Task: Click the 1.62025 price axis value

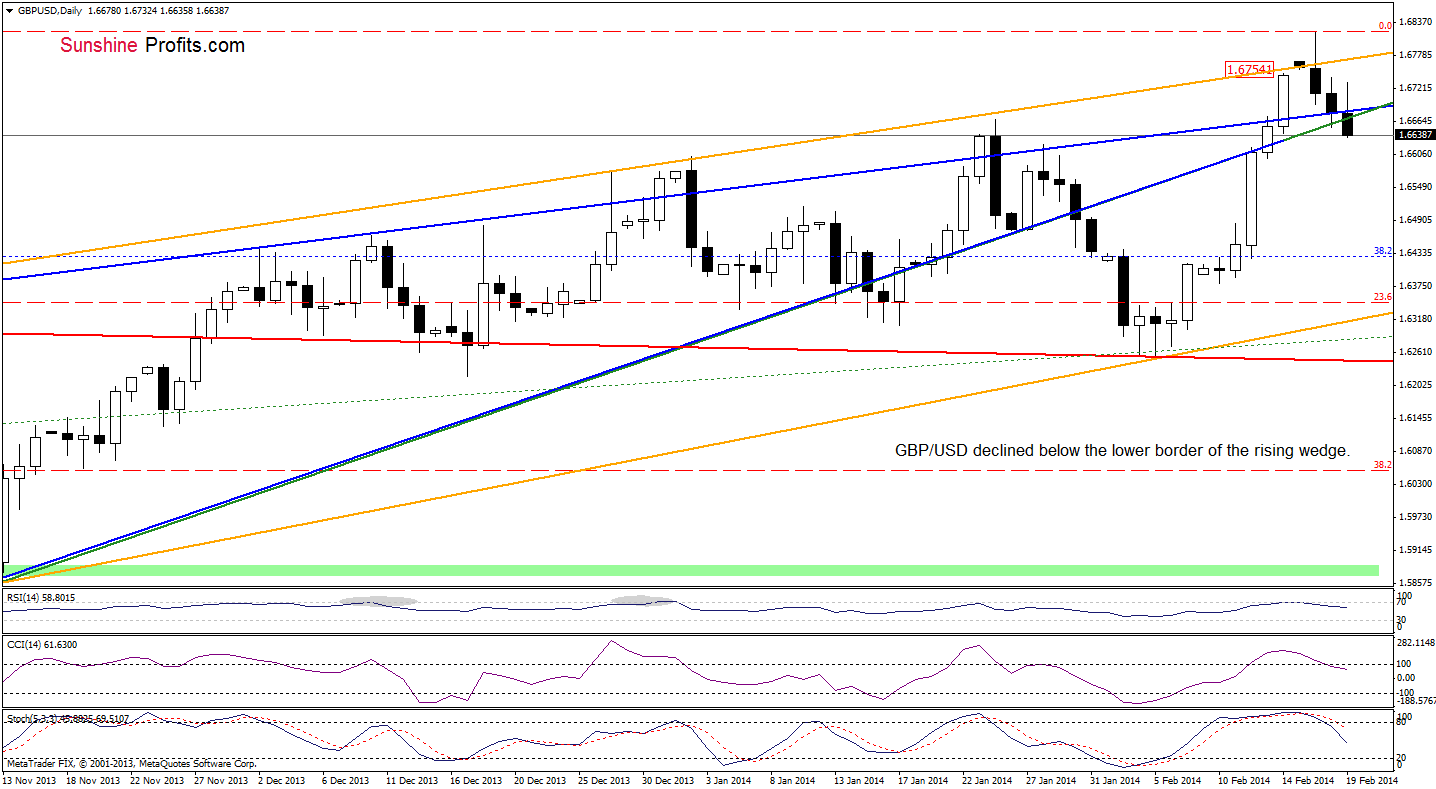Action: 1416,385
